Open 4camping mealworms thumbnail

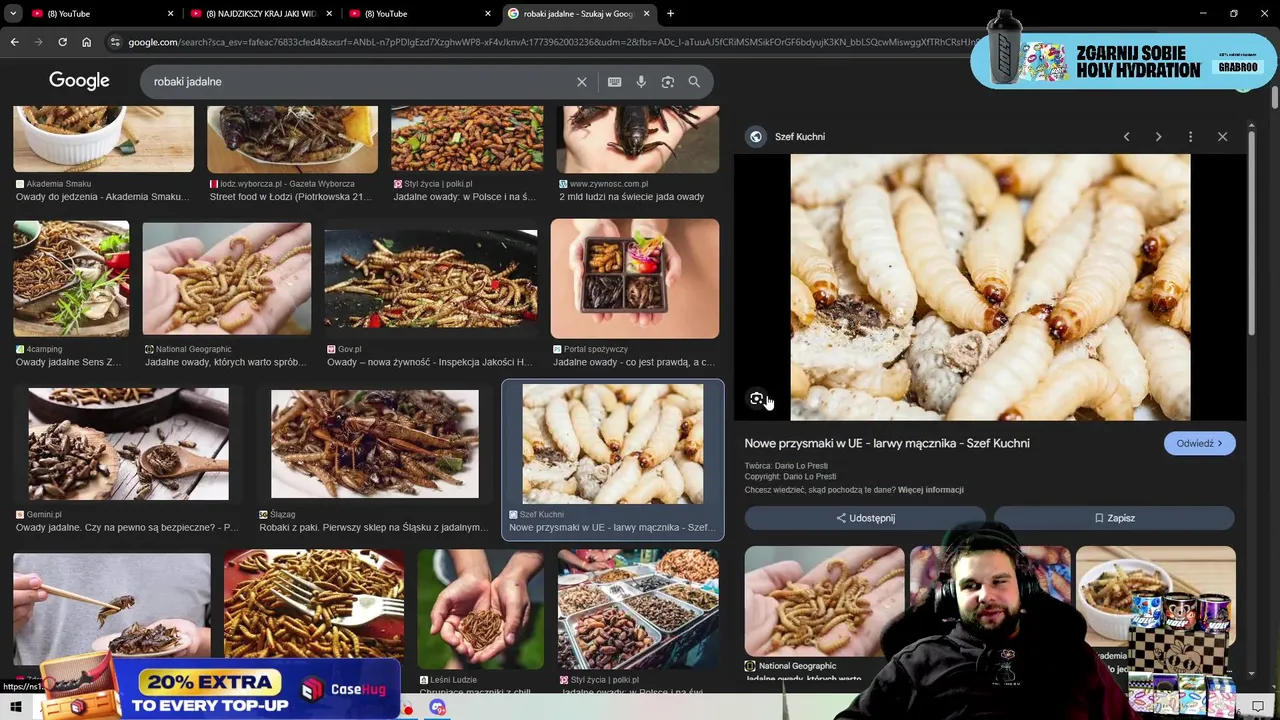[x=71, y=279]
